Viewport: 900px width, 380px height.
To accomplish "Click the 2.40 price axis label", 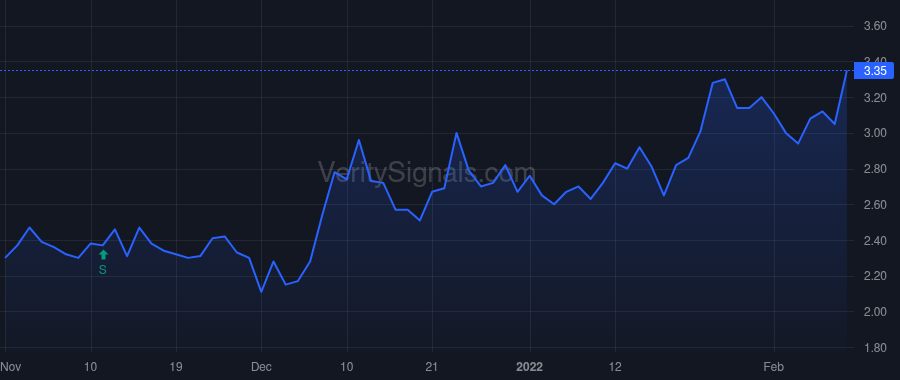I will click(x=875, y=241).
